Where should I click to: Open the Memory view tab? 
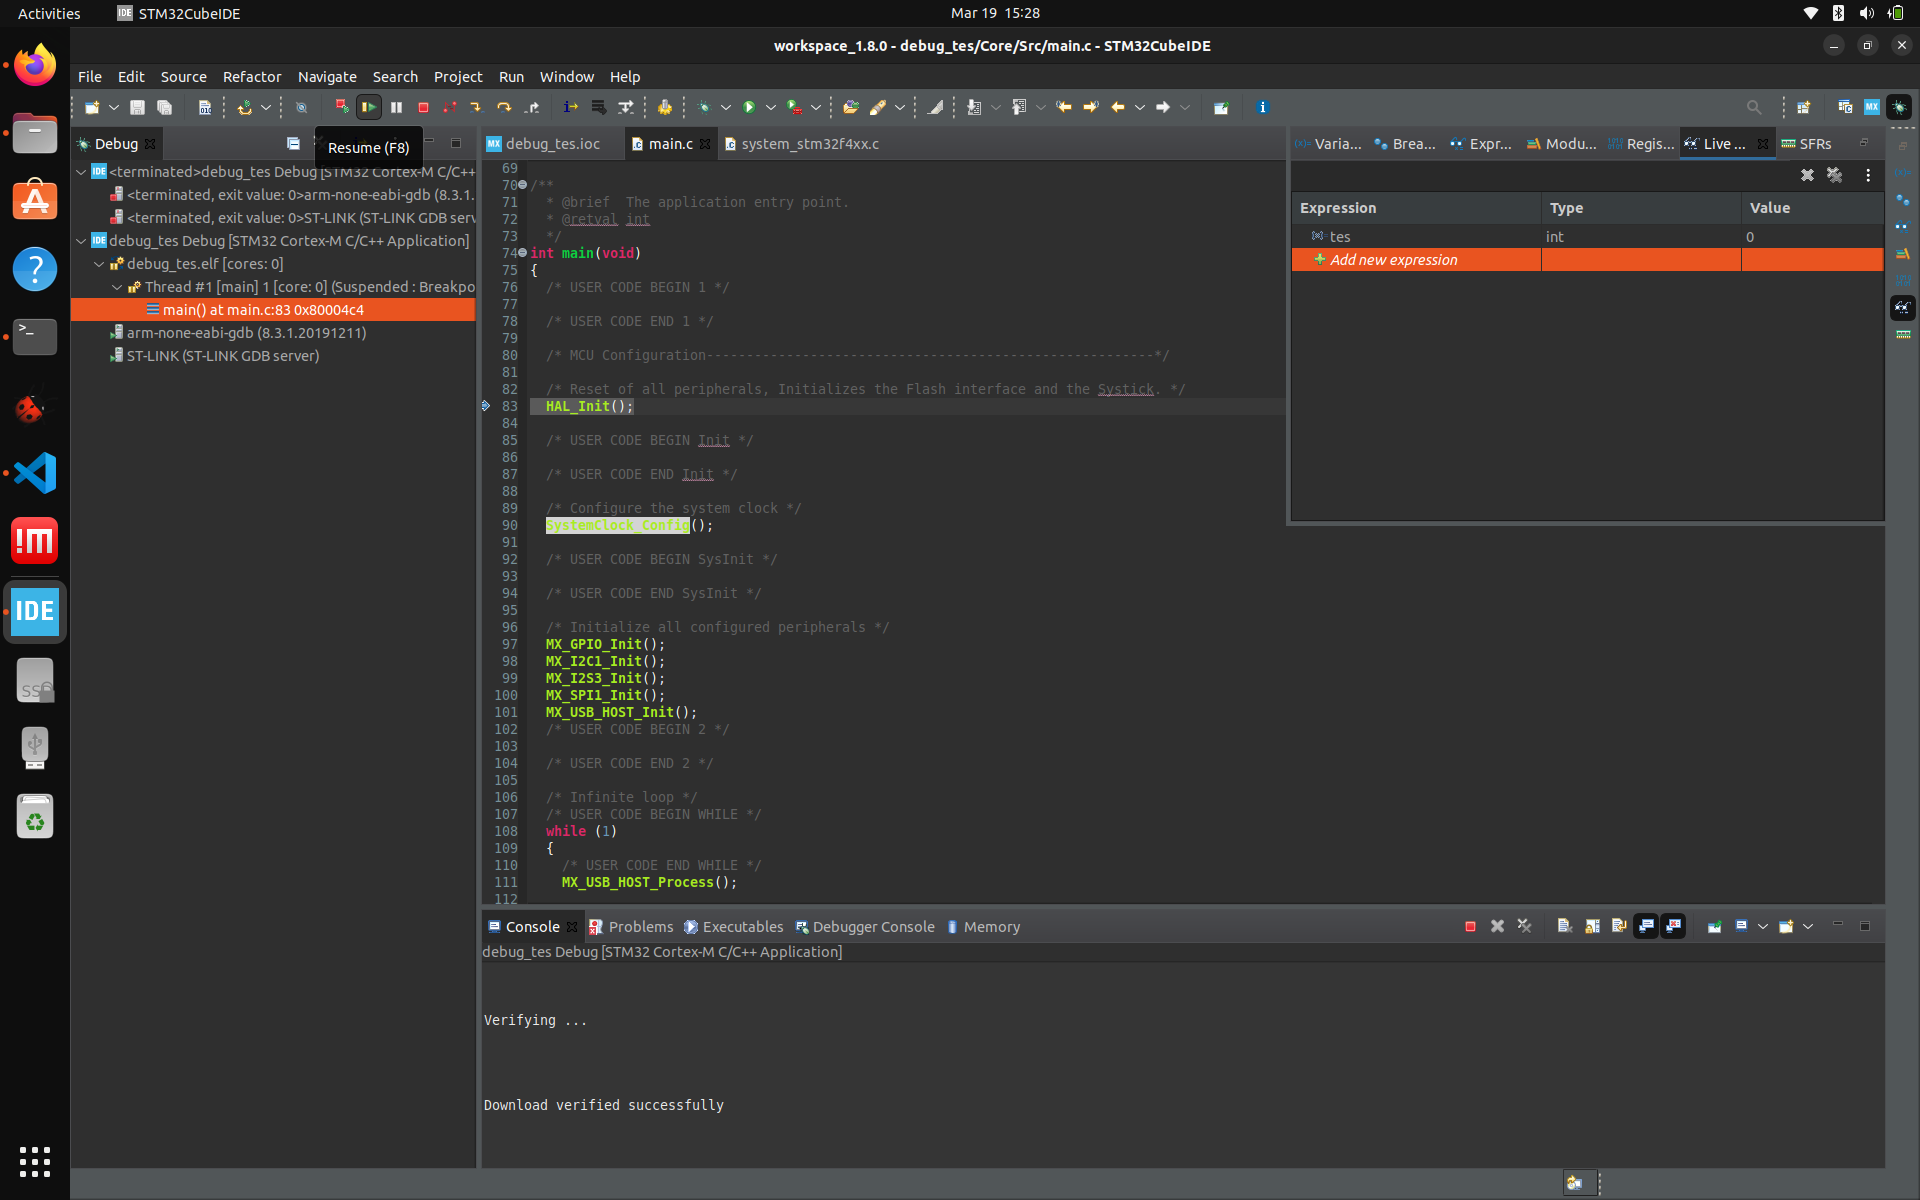point(983,927)
